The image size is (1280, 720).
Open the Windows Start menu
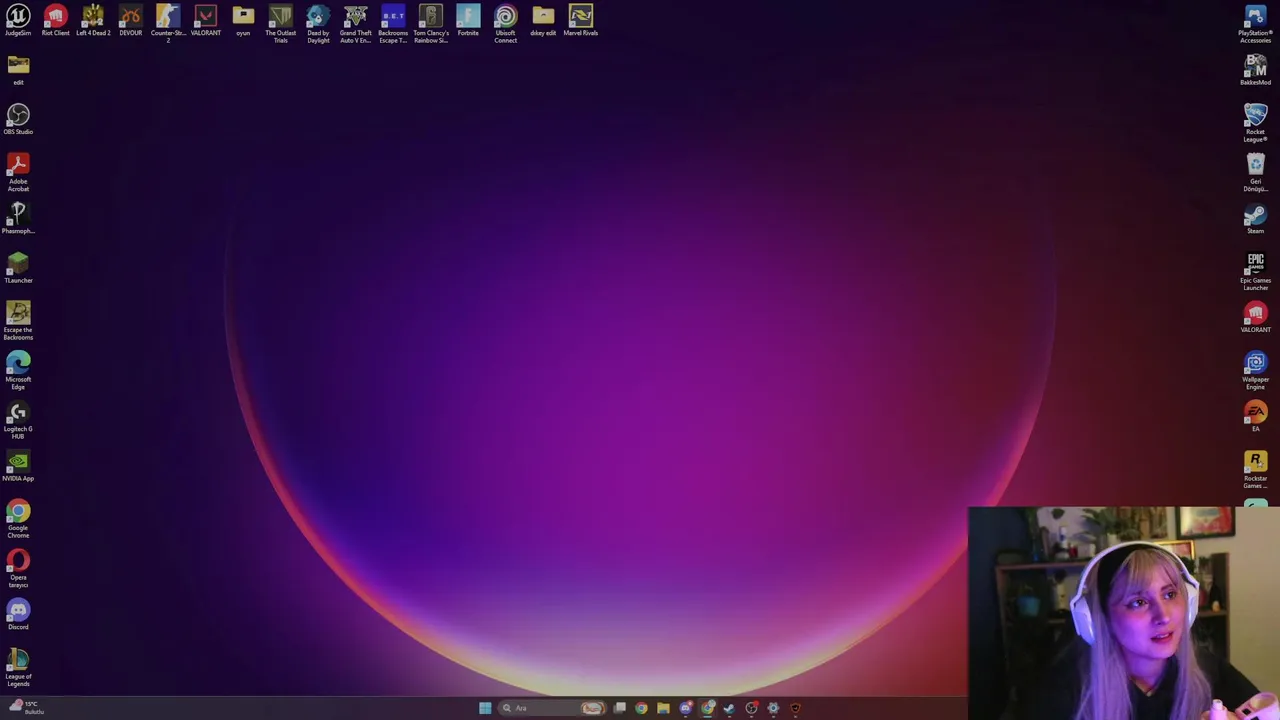point(485,708)
